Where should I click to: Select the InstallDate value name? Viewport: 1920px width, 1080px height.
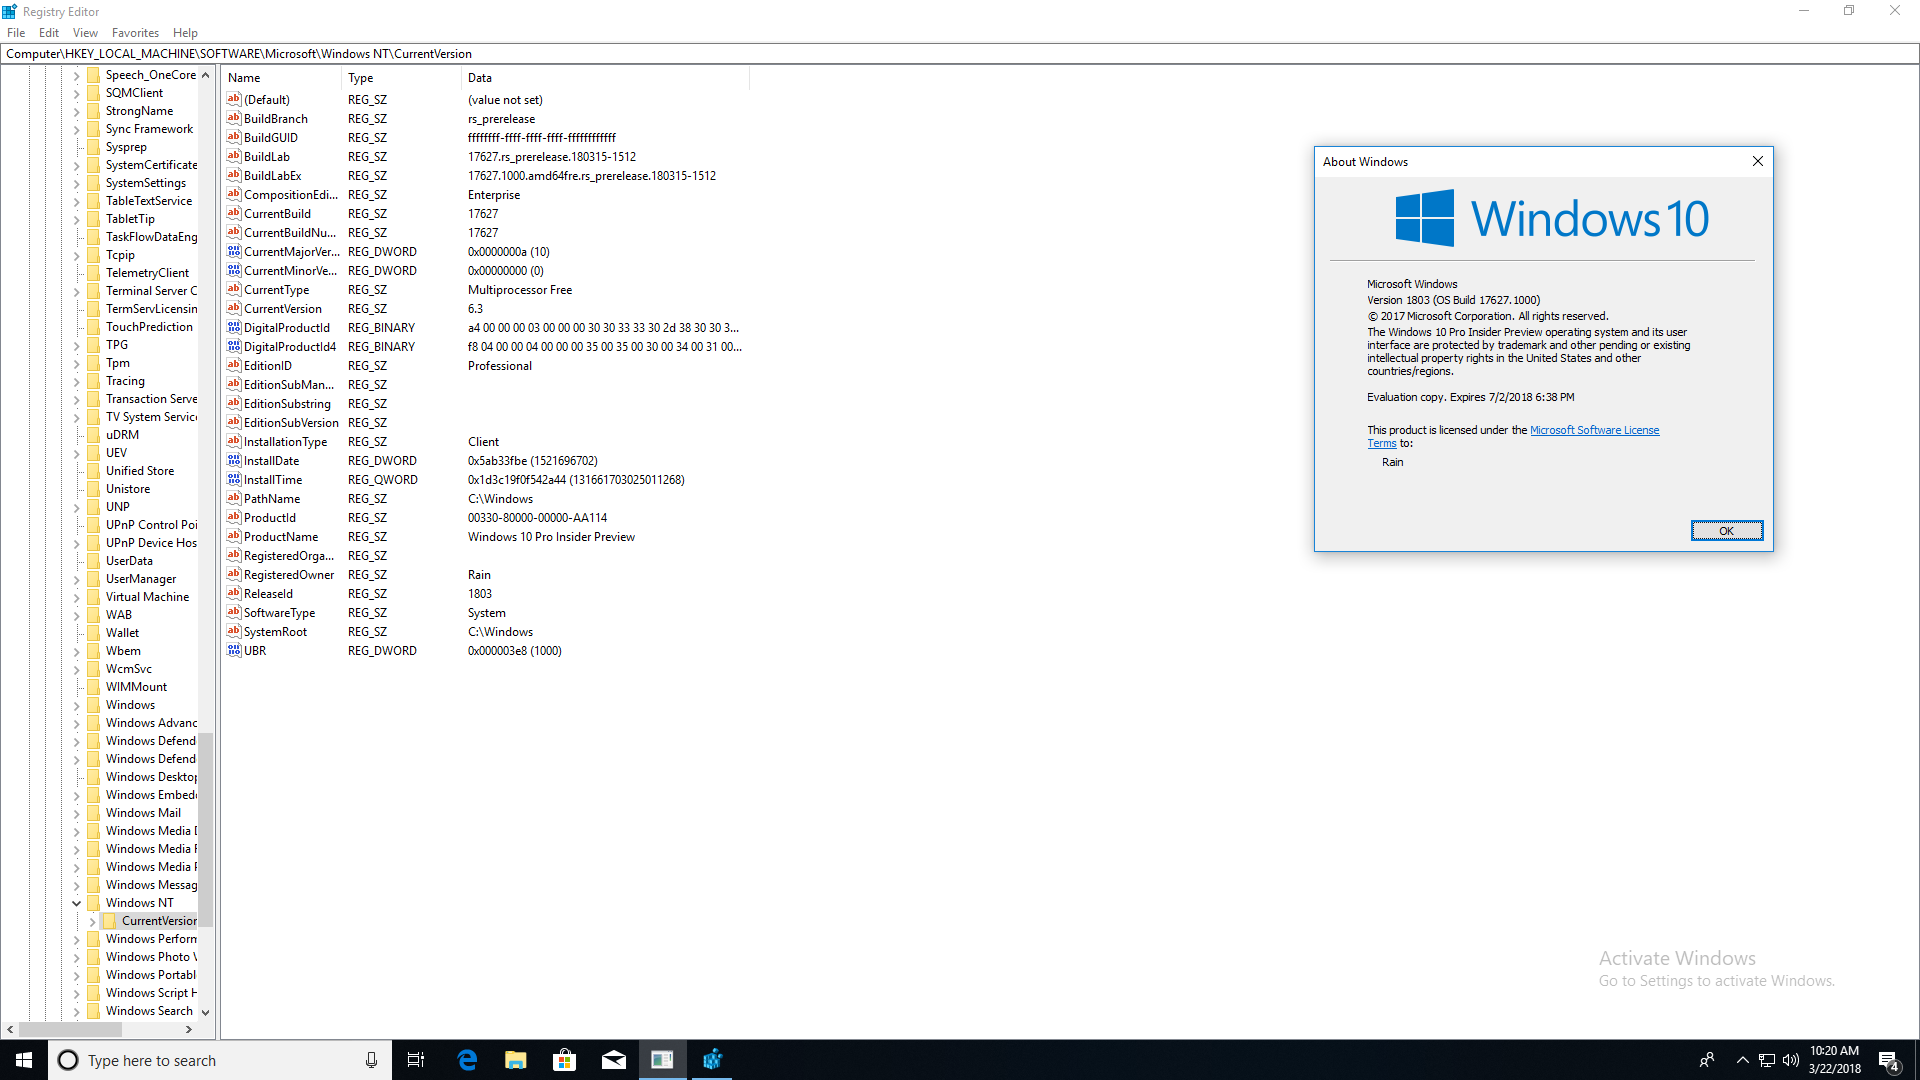271,460
